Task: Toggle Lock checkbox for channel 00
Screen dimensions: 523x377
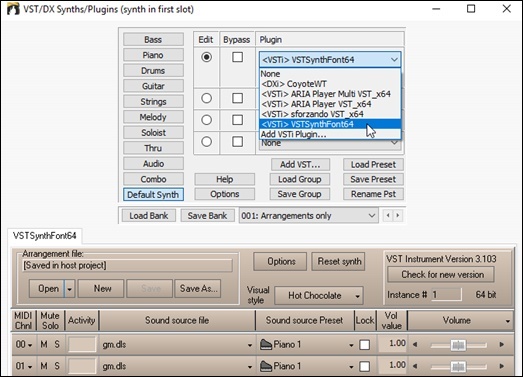Action: (365, 345)
